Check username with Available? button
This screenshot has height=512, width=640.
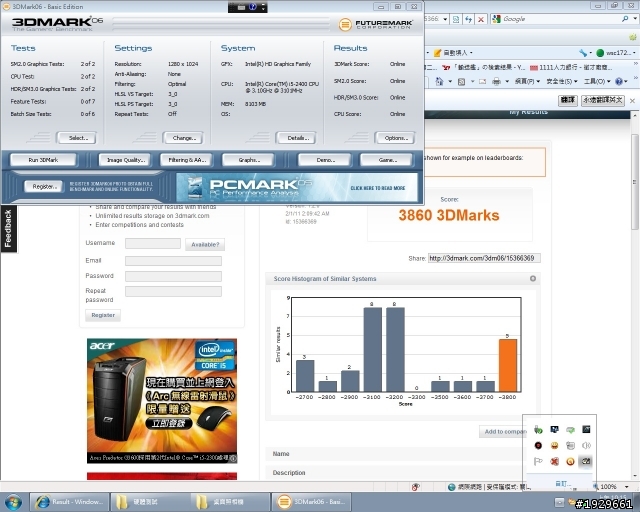pos(205,245)
